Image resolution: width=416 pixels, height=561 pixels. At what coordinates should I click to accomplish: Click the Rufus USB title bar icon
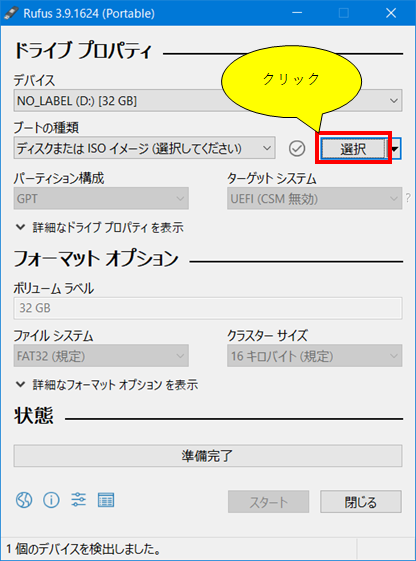11,14
